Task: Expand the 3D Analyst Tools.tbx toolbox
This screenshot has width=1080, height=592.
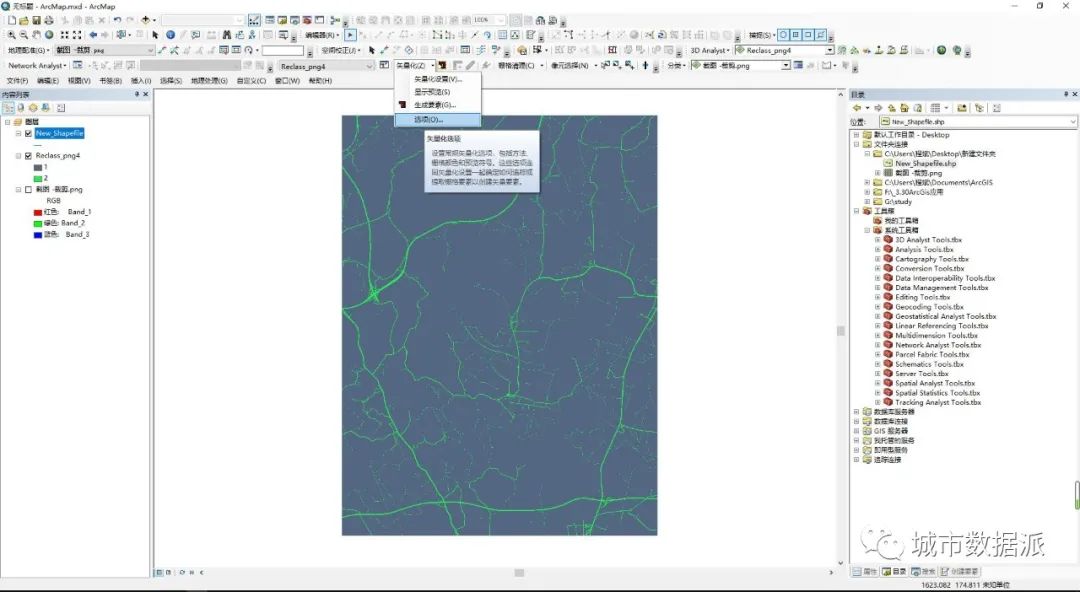Action: (x=878, y=240)
